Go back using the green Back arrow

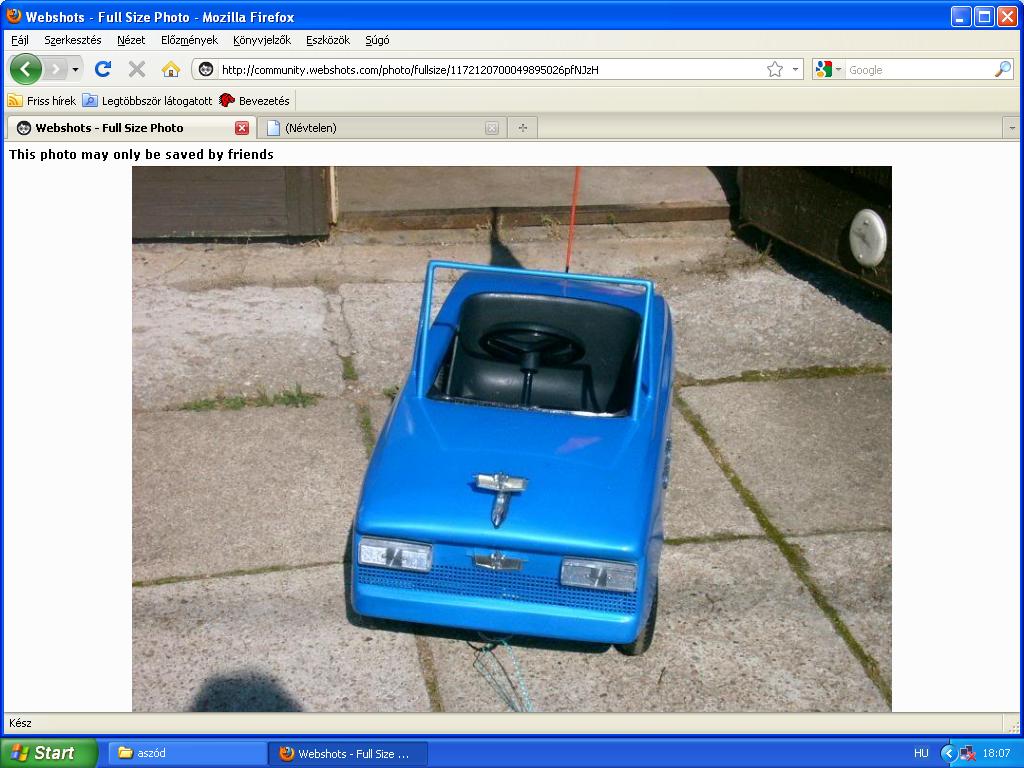pyautogui.click(x=26, y=69)
